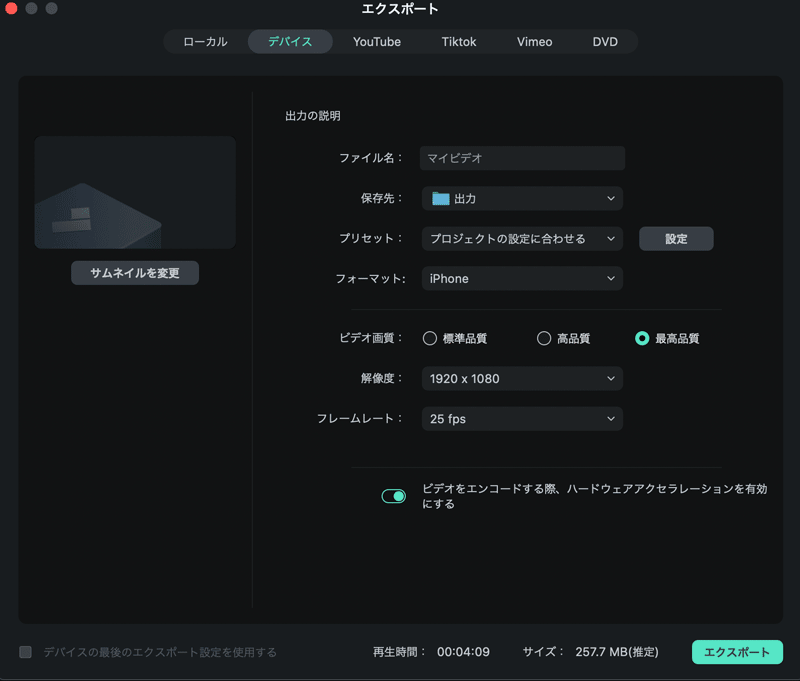
Task: Open the 解像度 dropdown showing 1920 x 1080
Action: 522,379
